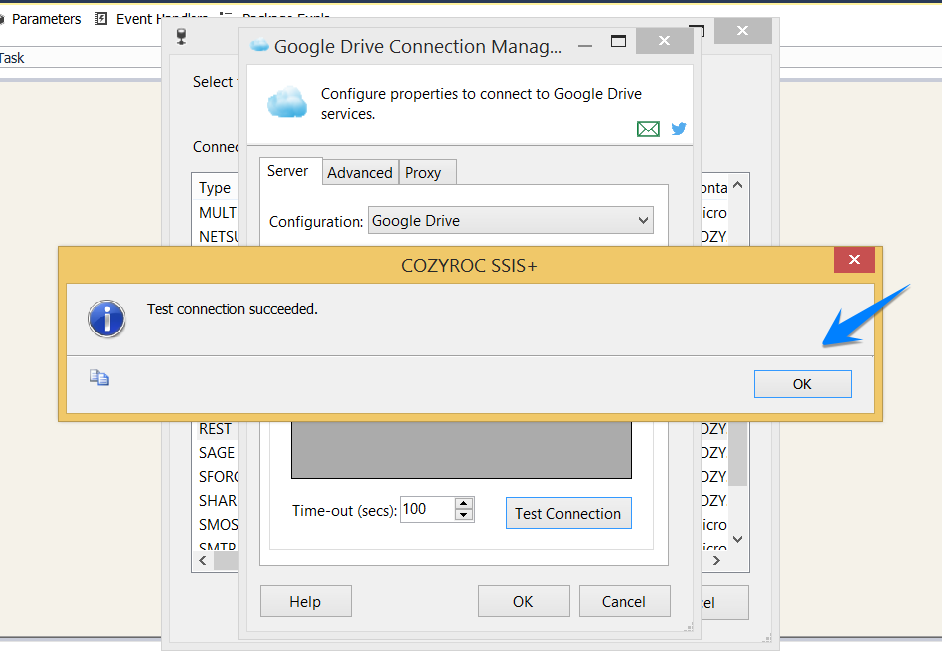Image resolution: width=942 pixels, height=655 pixels.
Task: Close the COZYROC SSIS+ message dialog
Action: (854, 260)
